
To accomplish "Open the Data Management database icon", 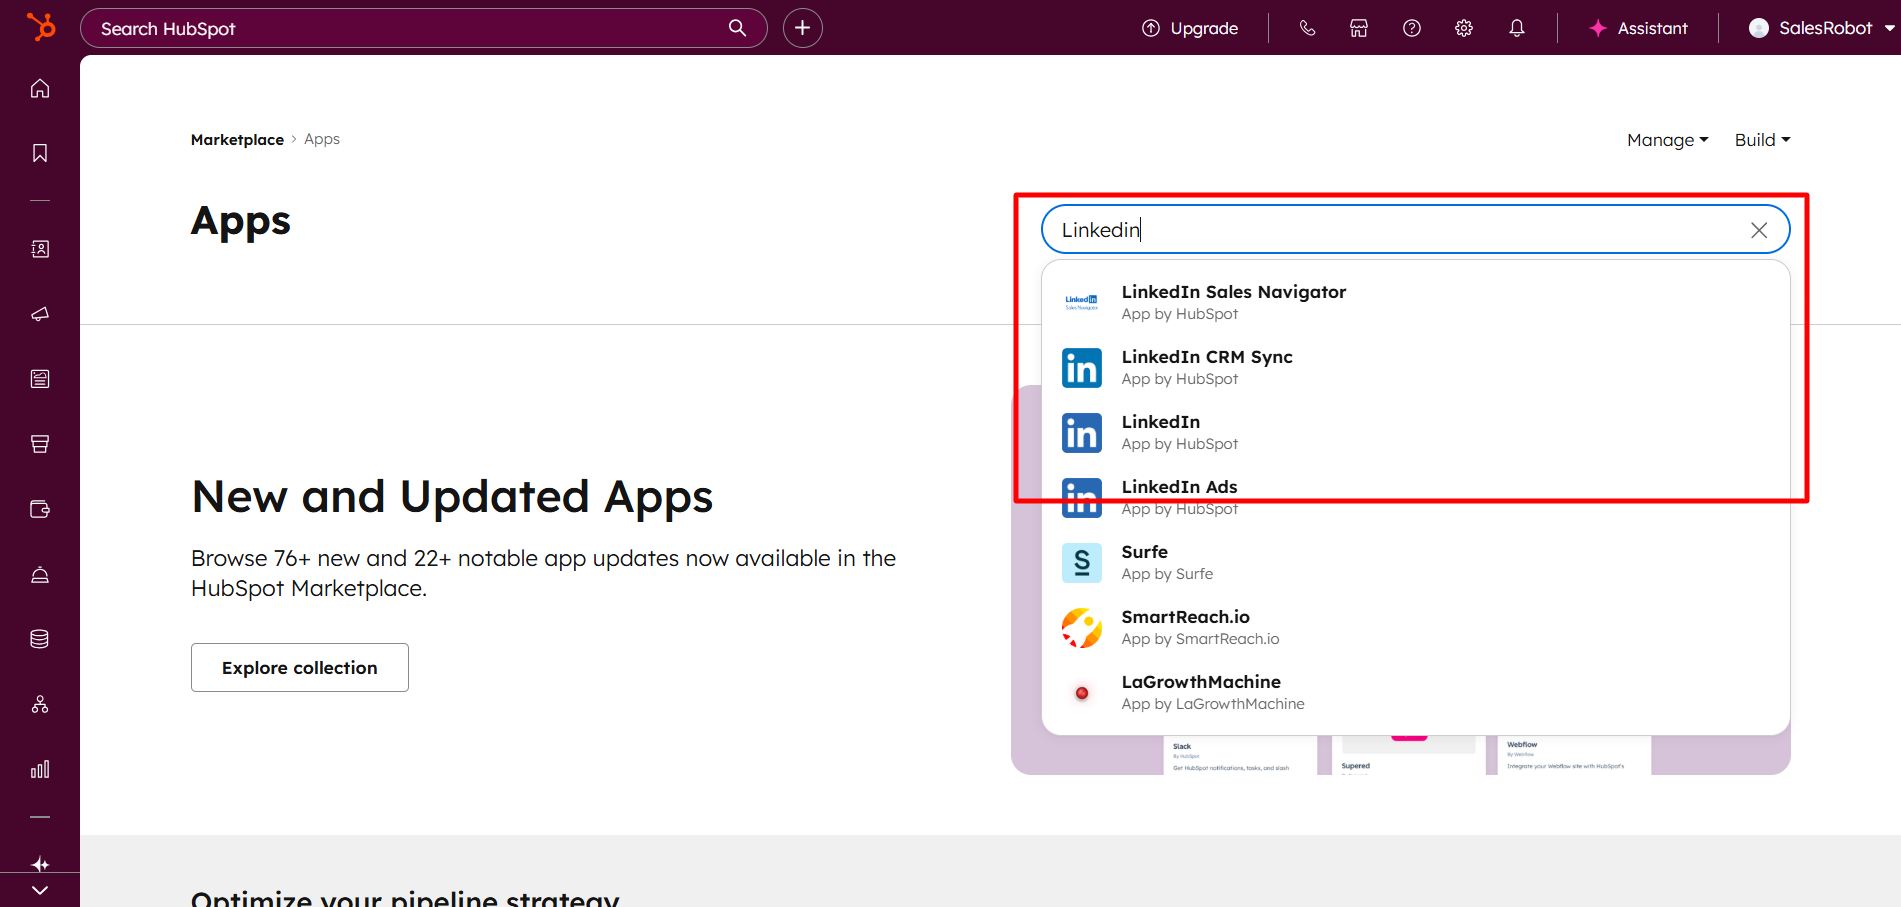I will coord(40,638).
